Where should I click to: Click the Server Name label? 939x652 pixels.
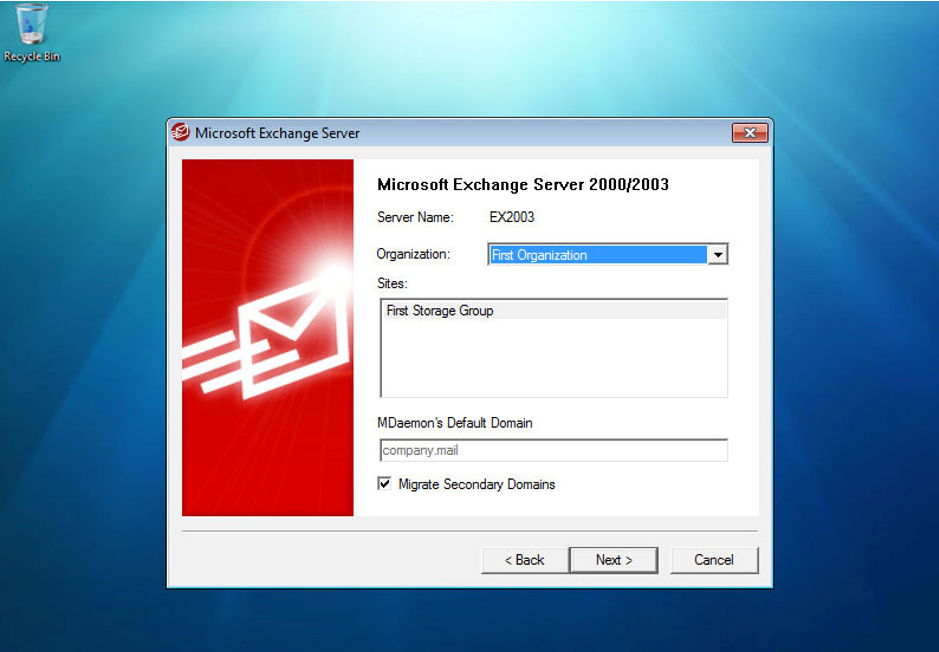click(416, 217)
